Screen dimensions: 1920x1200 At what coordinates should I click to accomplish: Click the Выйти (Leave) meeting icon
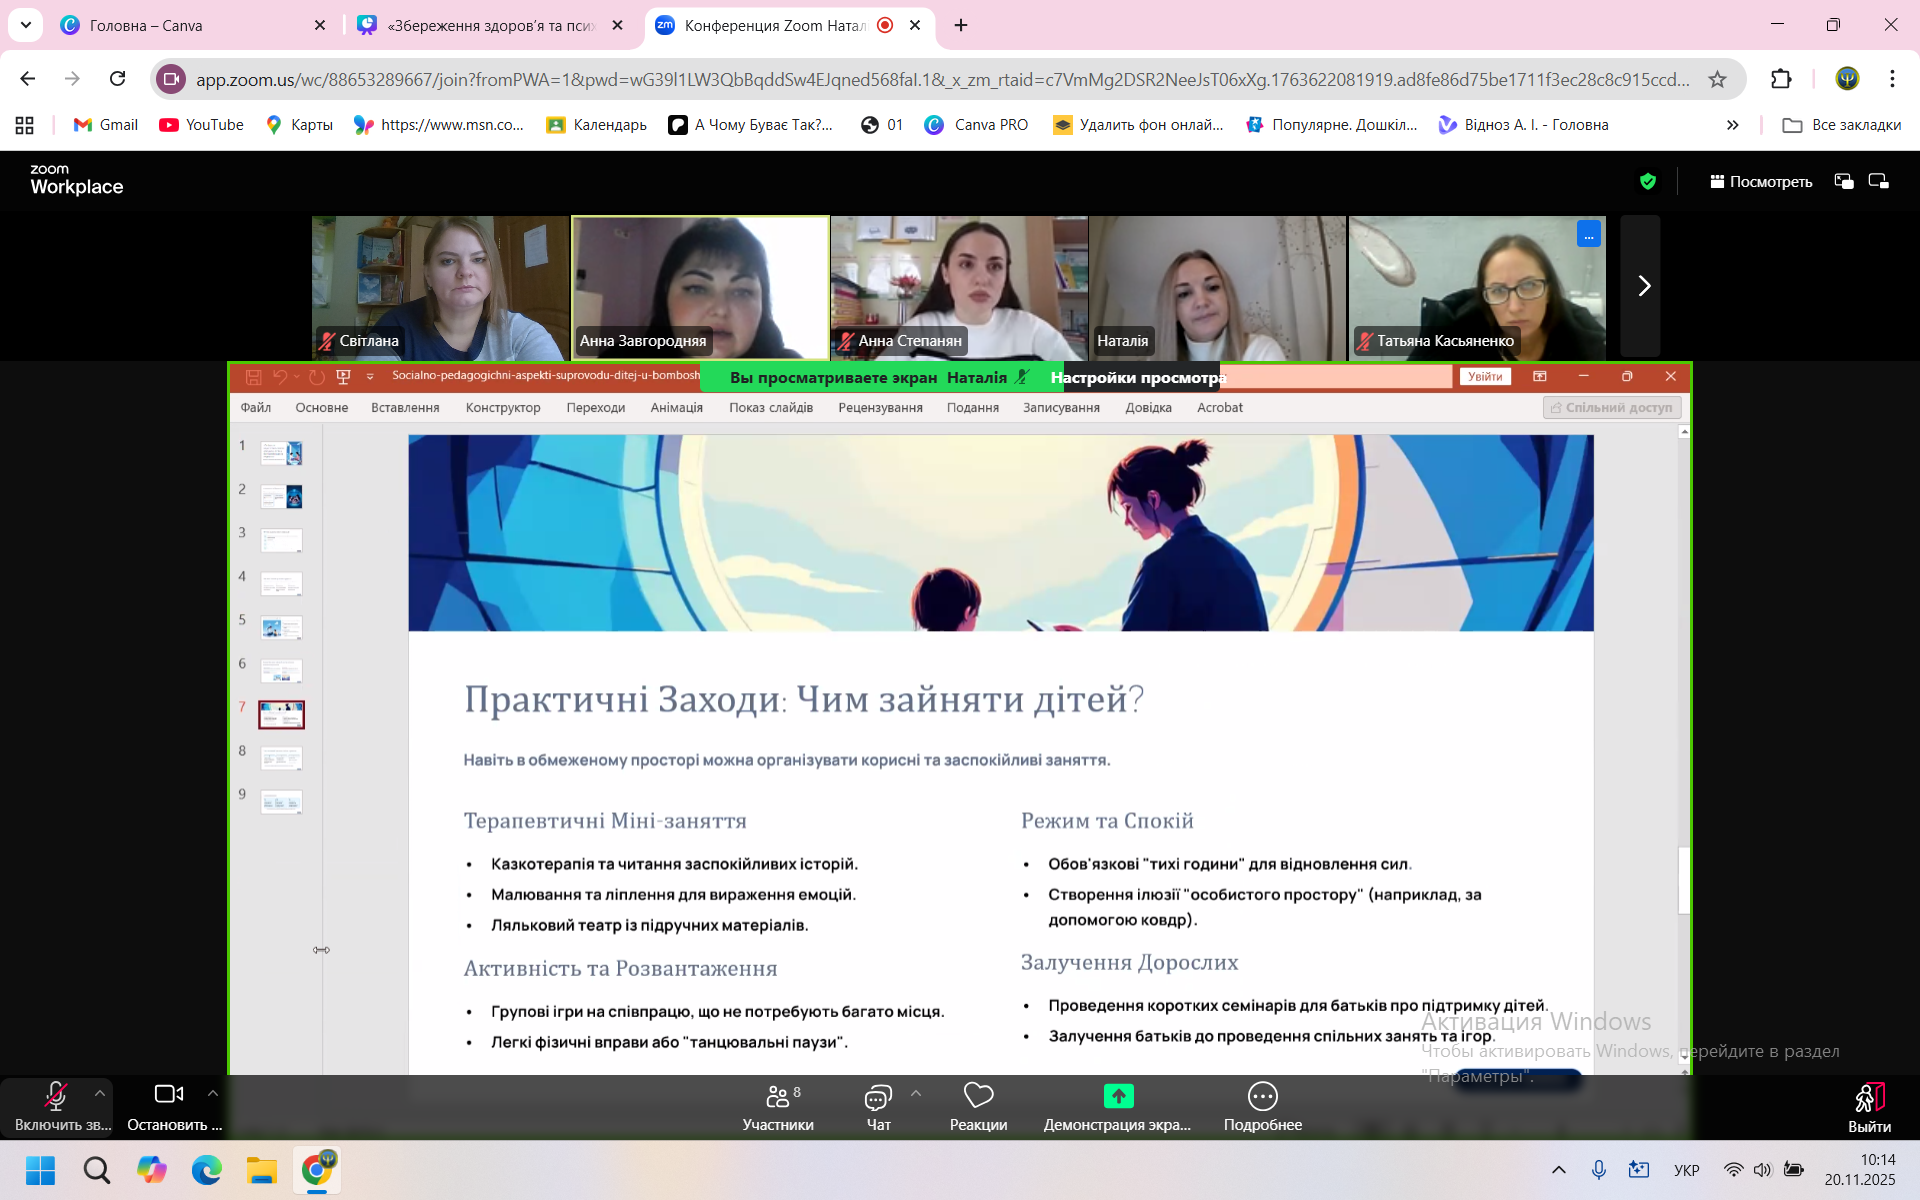click(1868, 1098)
